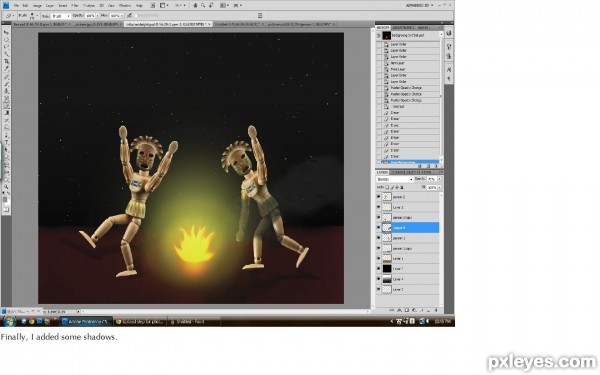Select the Gradient tool in the toolbox
The width and height of the screenshot is (600, 375).
(6, 113)
